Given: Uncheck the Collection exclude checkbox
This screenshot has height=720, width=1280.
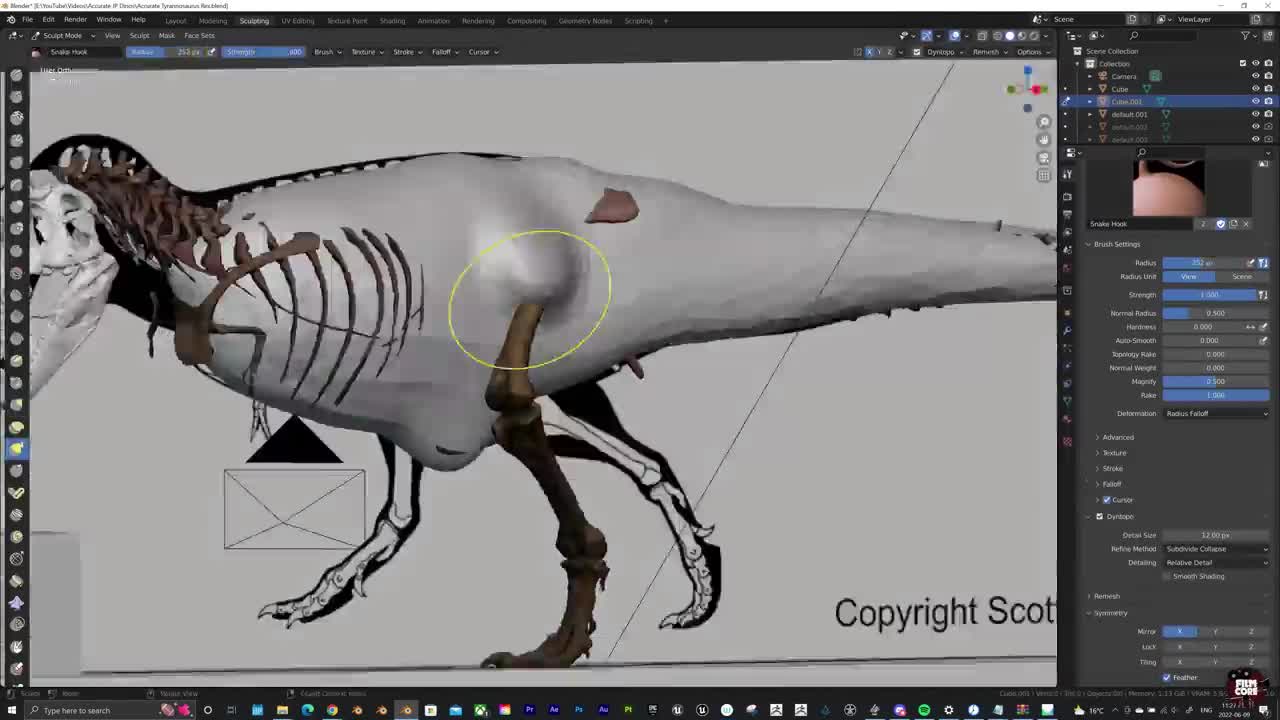Looking at the screenshot, I should [x=1243, y=63].
